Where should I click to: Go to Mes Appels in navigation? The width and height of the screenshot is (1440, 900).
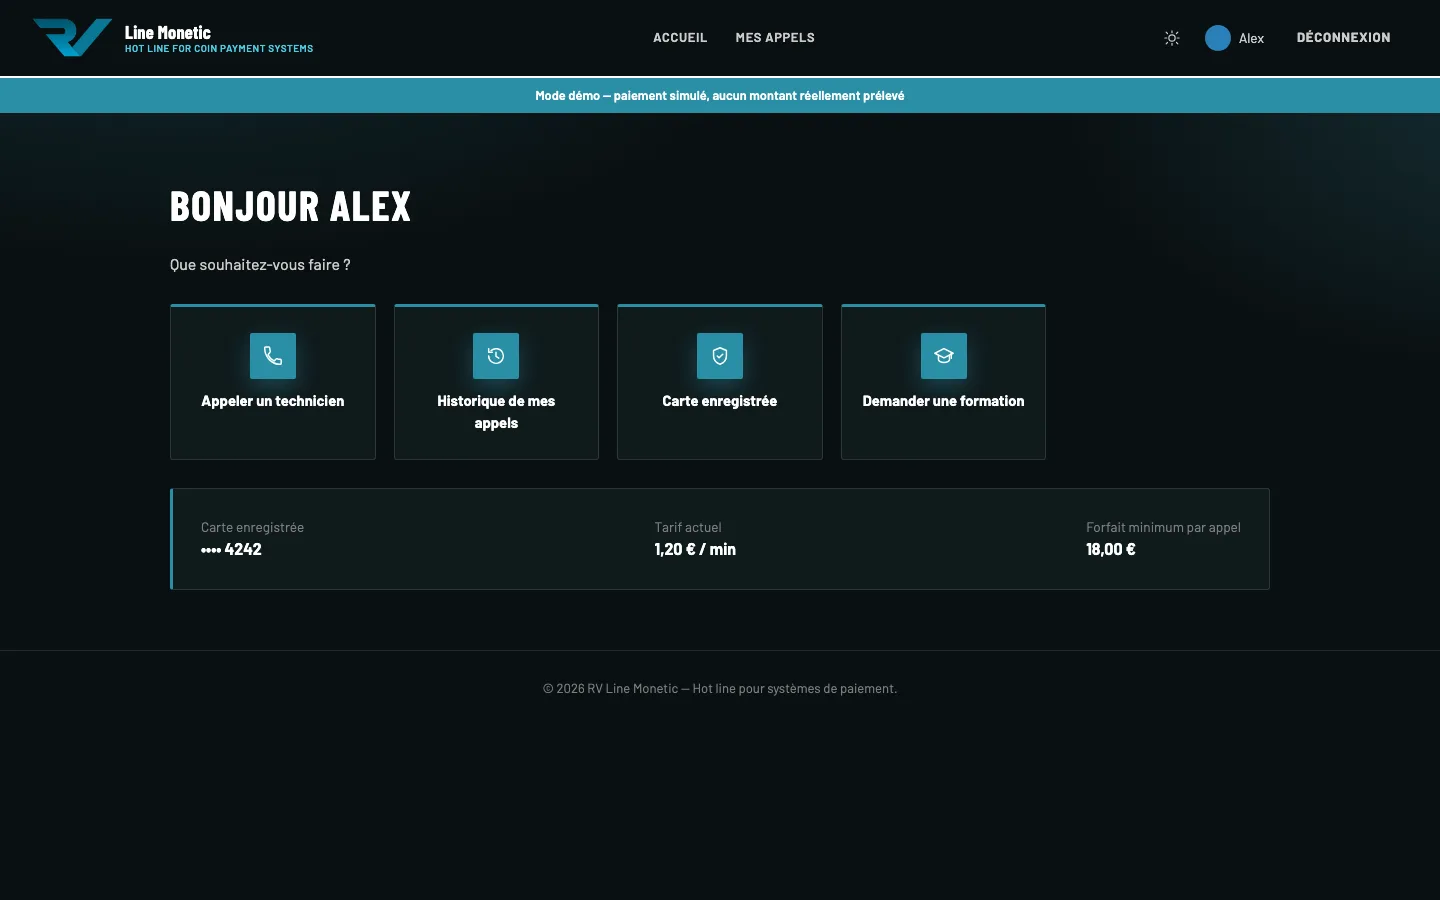pos(775,38)
